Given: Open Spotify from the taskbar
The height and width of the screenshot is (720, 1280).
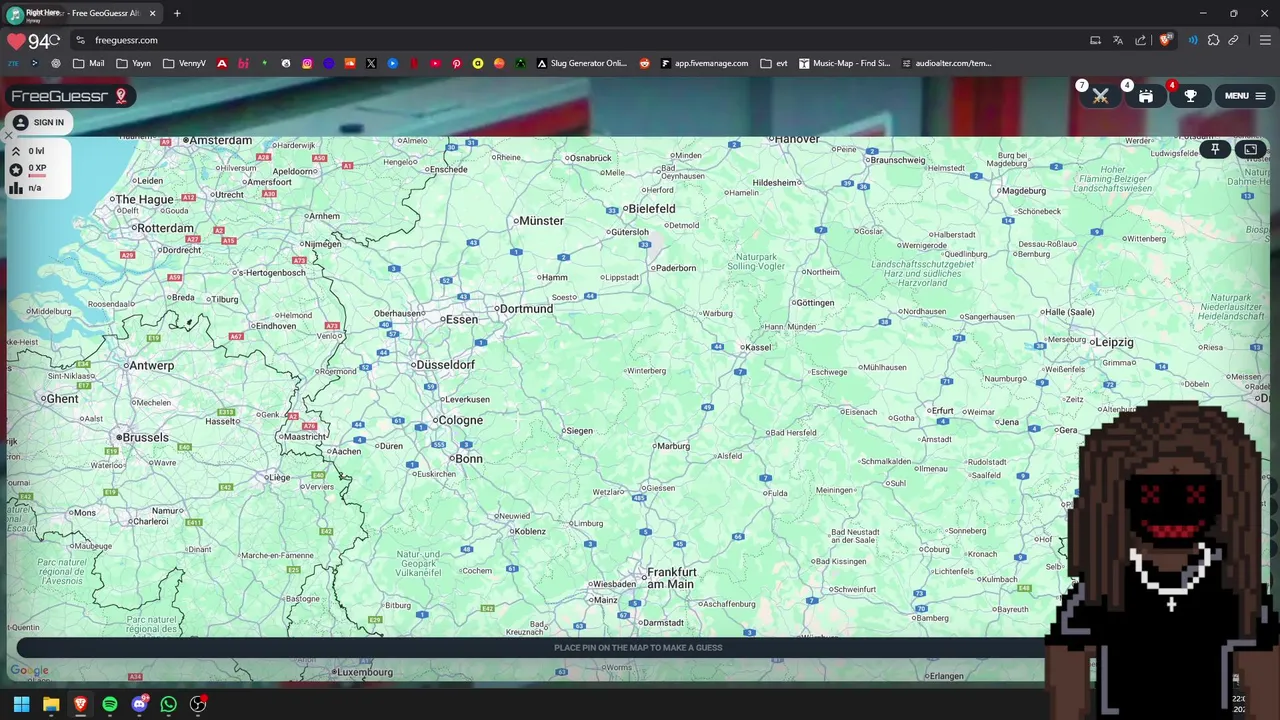Looking at the screenshot, I should pos(110,704).
